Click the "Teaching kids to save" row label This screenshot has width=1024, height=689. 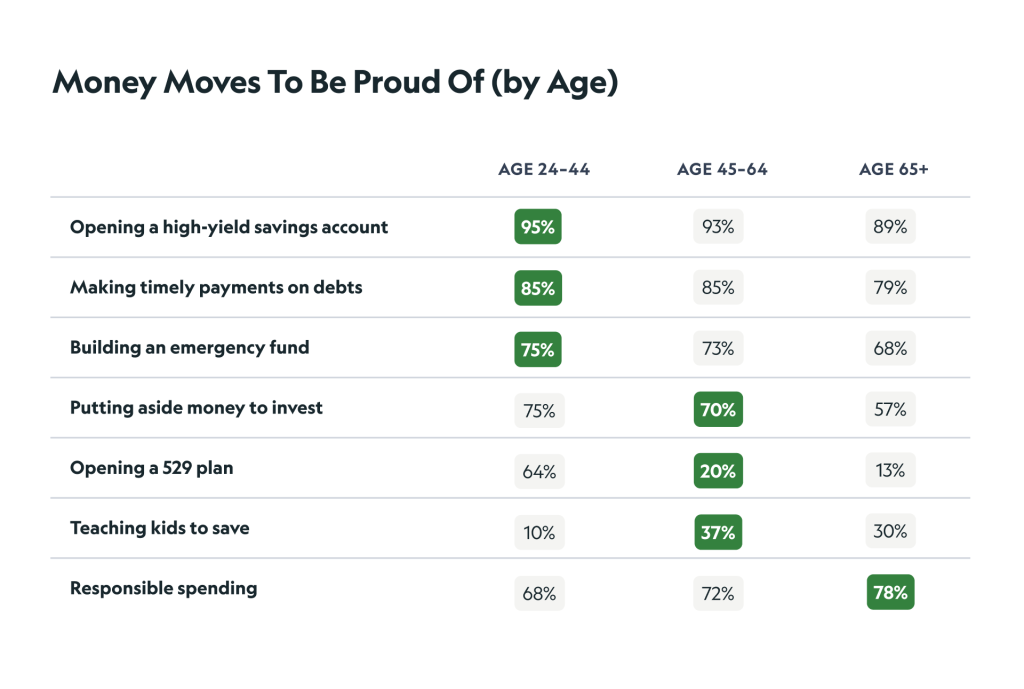pyautogui.click(x=160, y=527)
